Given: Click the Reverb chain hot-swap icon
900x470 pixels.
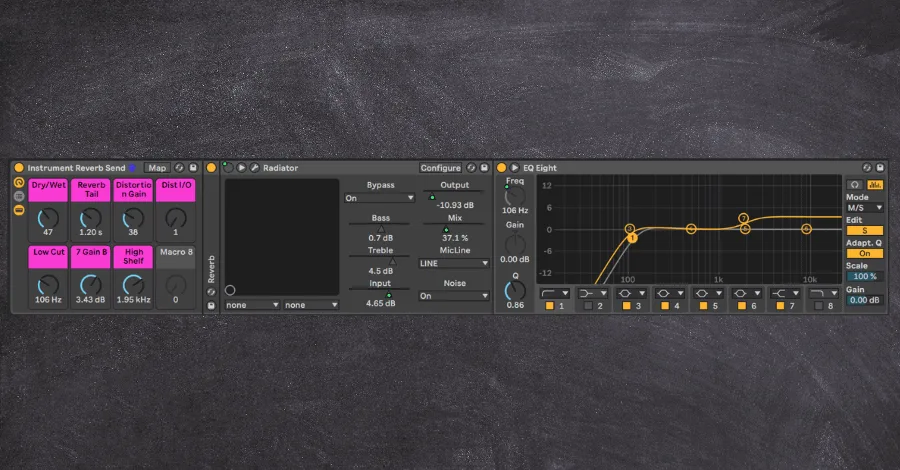Looking at the screenshot, I should [x=211, y=292].
